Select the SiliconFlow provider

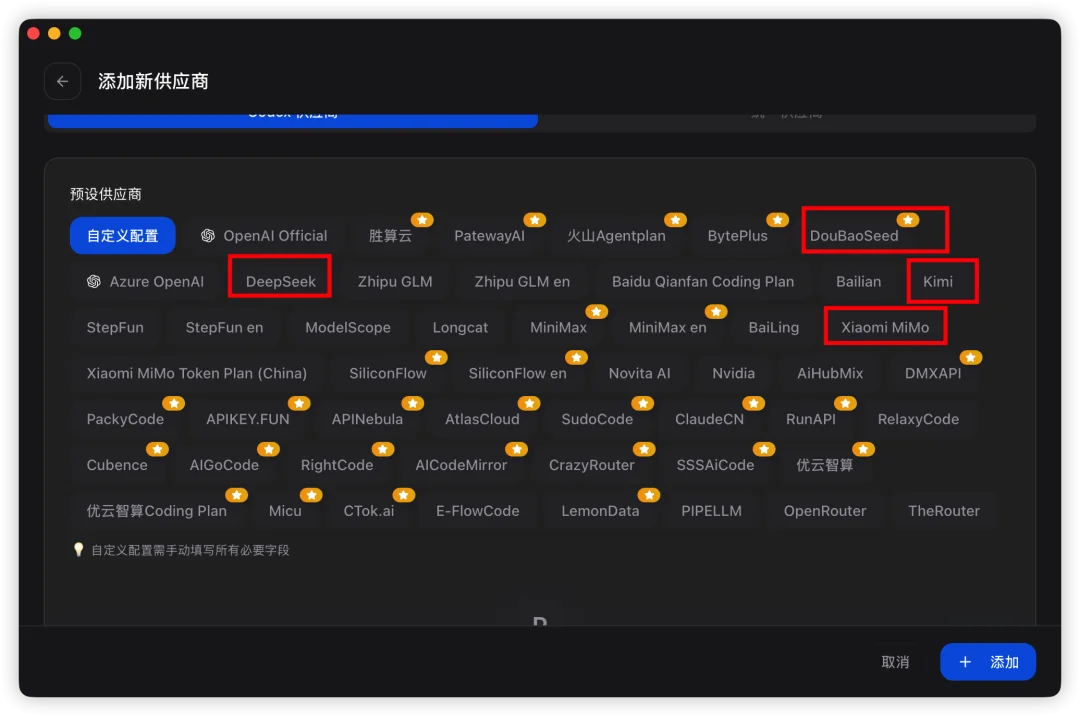tap(388, 373)
